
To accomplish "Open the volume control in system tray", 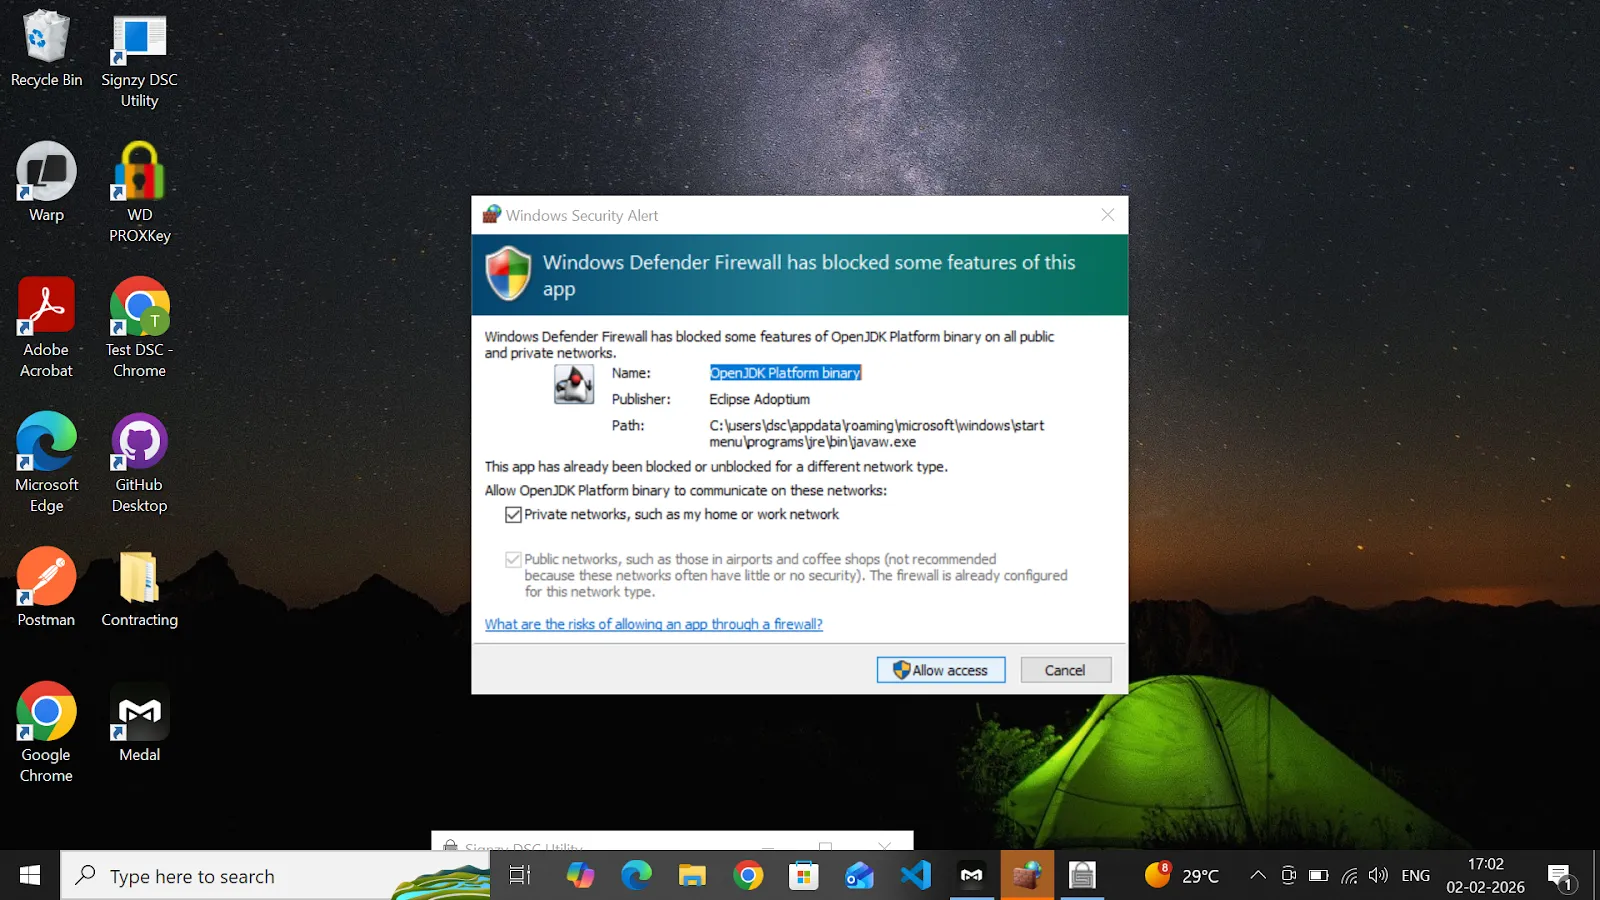I will click(x=1378, y=876).
